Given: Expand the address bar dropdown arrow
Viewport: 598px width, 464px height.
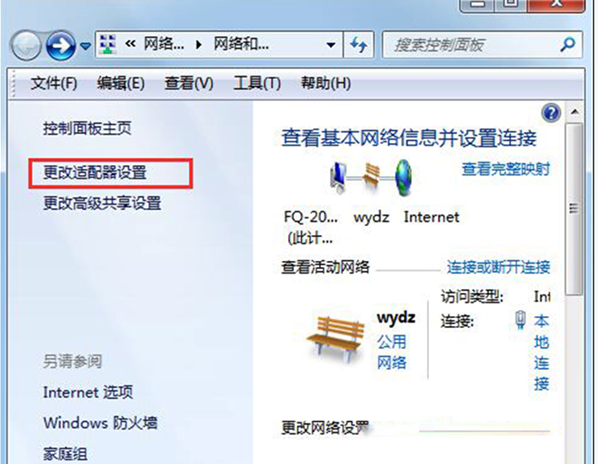Looking at the screenshot, I should point(331,45).
